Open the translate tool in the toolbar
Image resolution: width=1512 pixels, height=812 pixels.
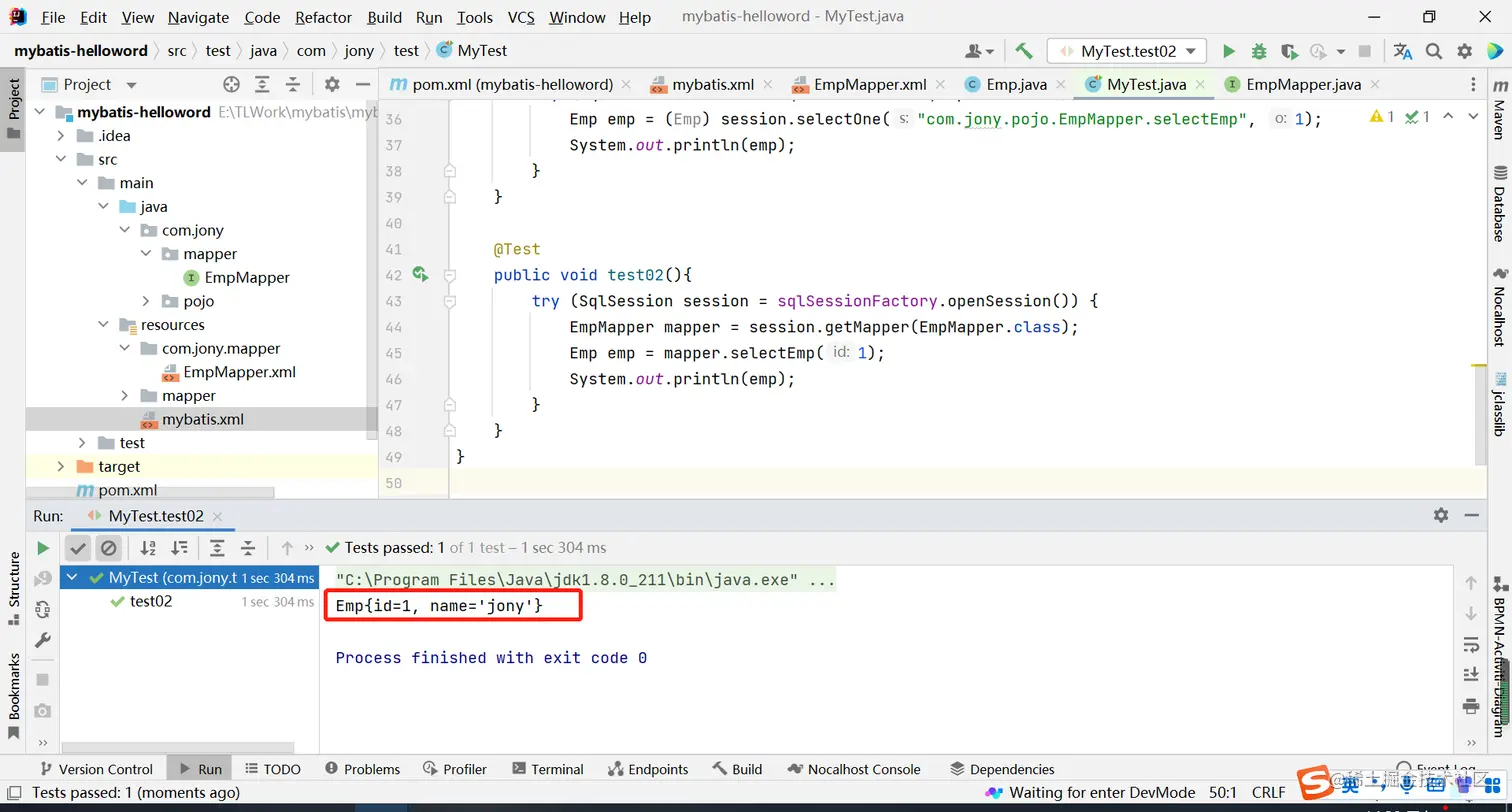click(1403, 51)
